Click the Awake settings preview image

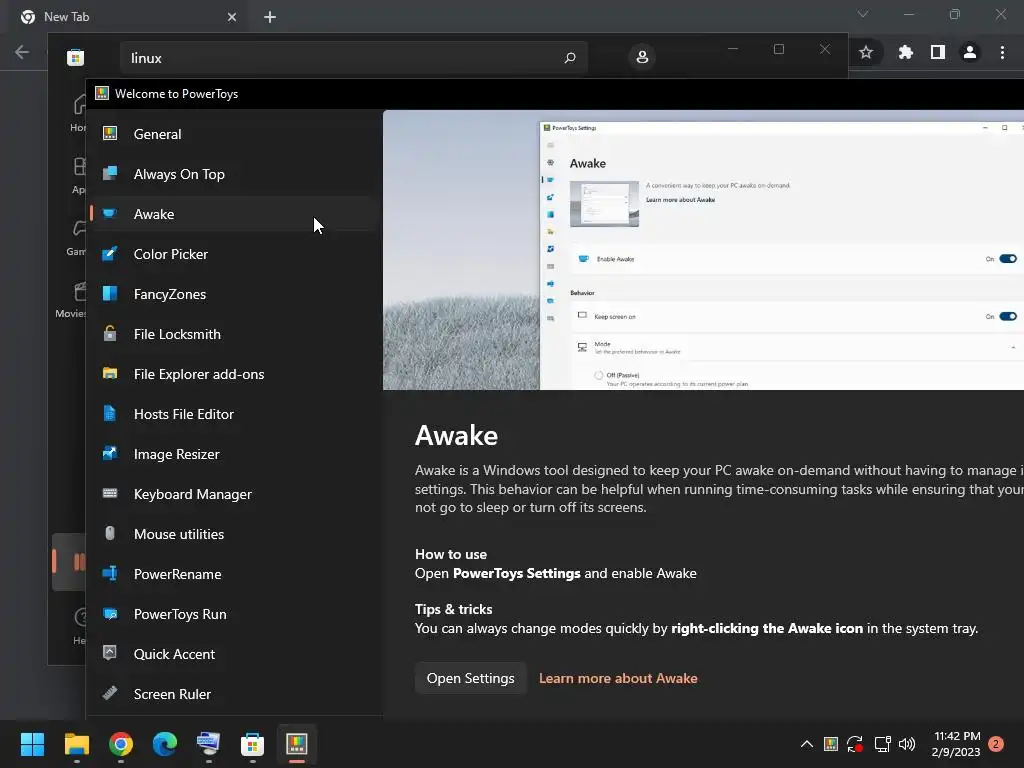(x=703, y=250)
